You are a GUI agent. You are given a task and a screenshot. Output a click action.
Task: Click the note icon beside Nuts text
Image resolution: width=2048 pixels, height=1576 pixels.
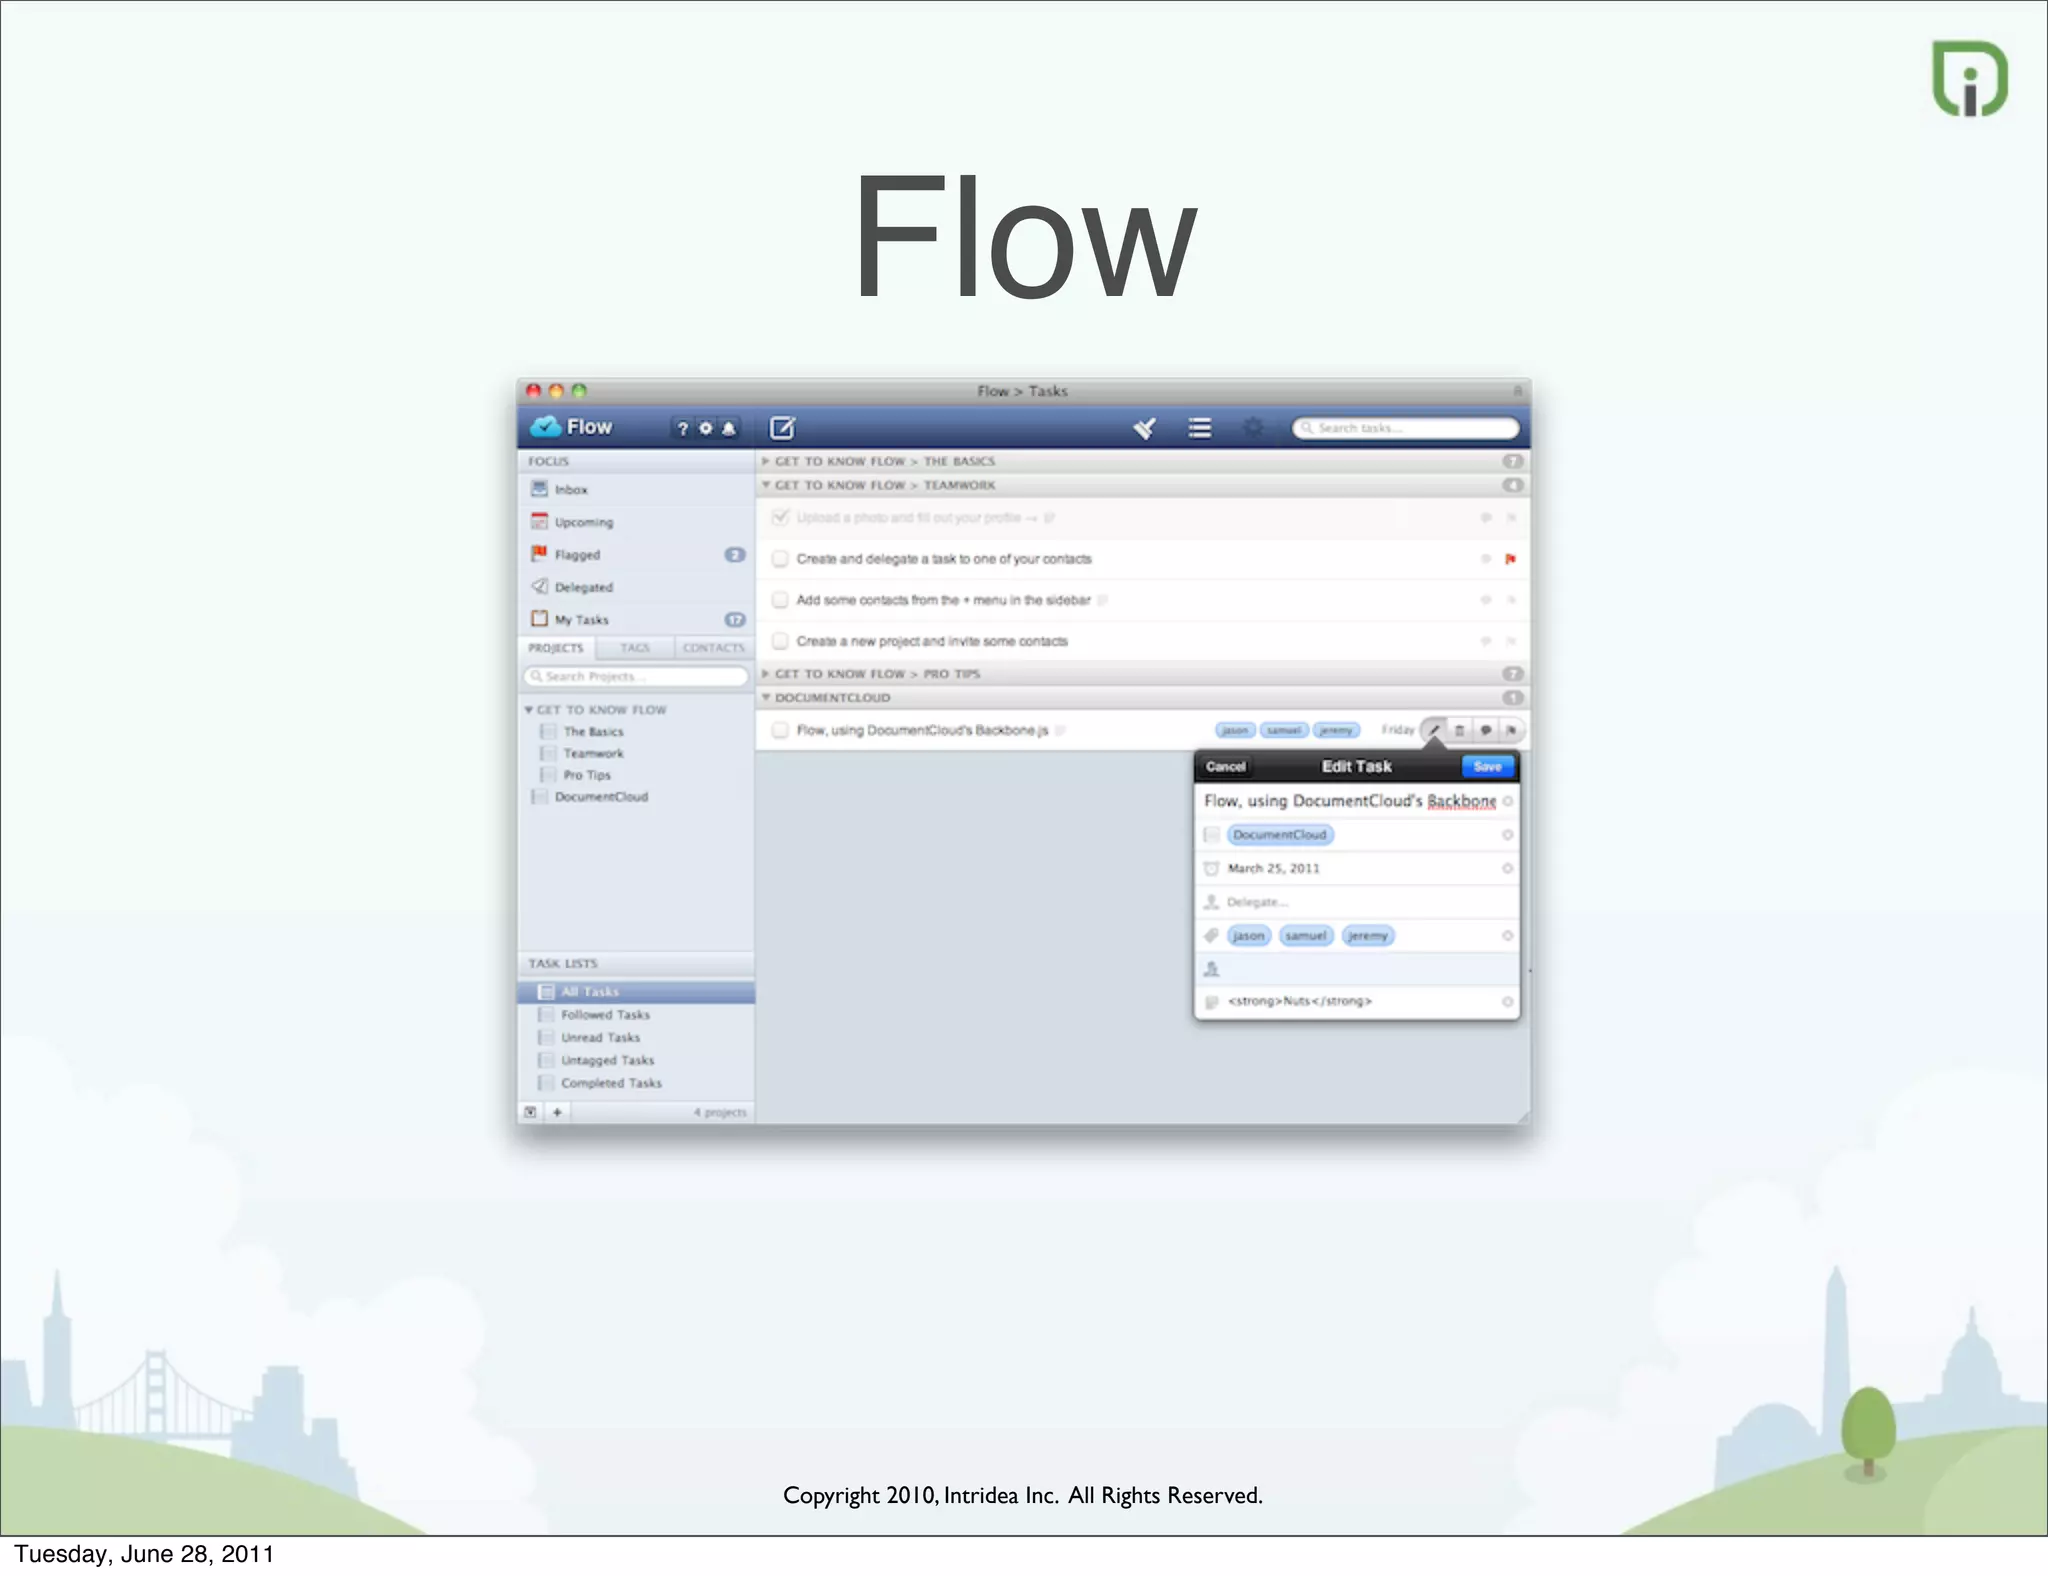click(1211, 1002)
